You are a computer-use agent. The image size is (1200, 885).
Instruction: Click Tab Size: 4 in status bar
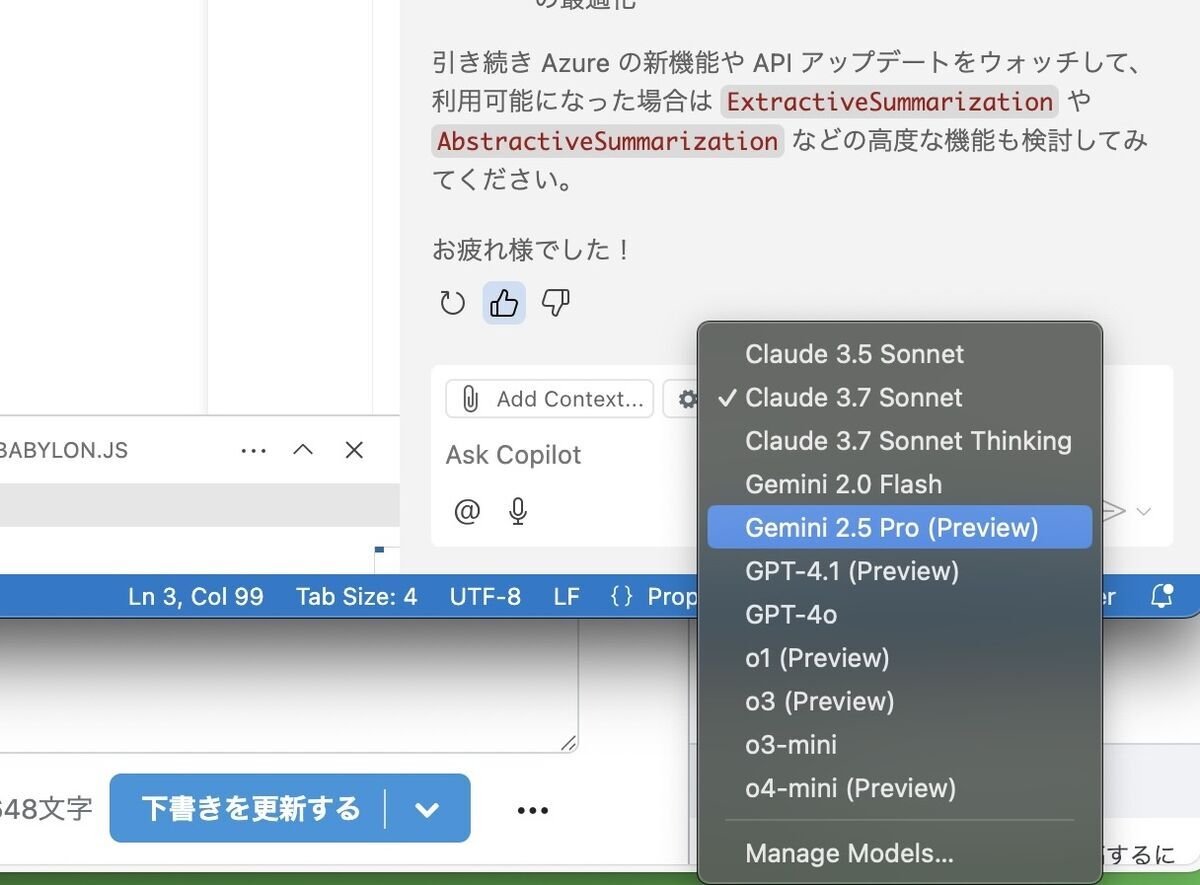click(x=357, y=597)
